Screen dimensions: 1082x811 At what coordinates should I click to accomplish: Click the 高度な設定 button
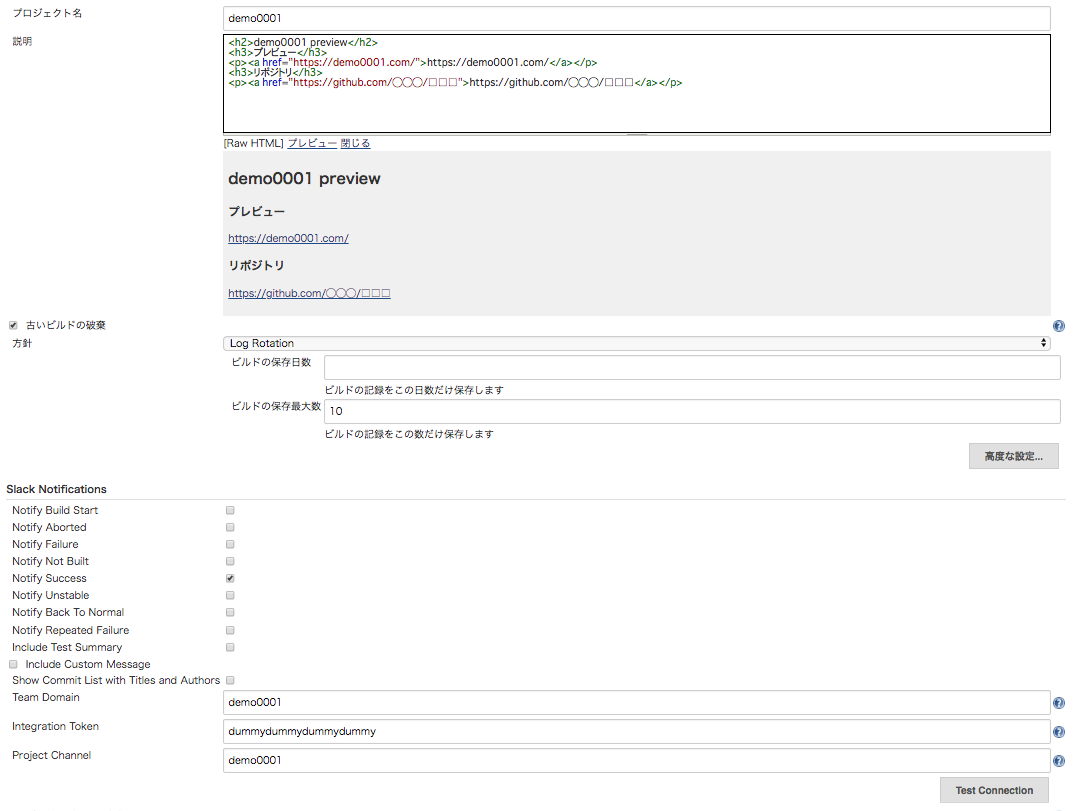click(1013, 456)
